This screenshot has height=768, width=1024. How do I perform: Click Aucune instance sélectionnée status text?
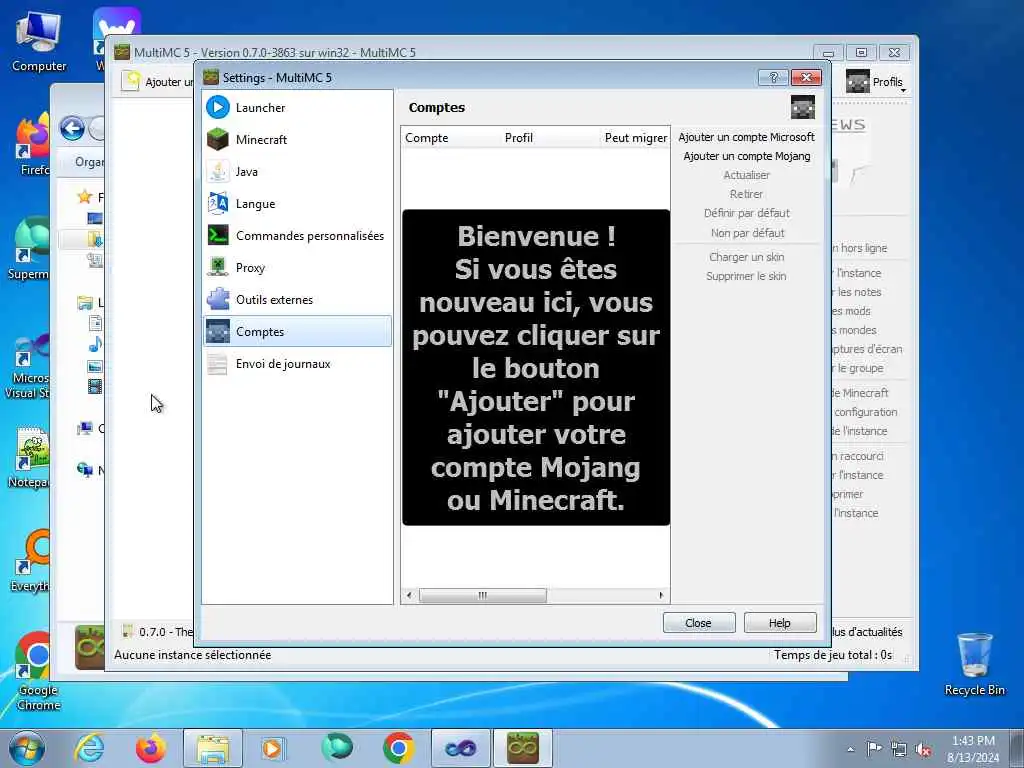point(193,655)
